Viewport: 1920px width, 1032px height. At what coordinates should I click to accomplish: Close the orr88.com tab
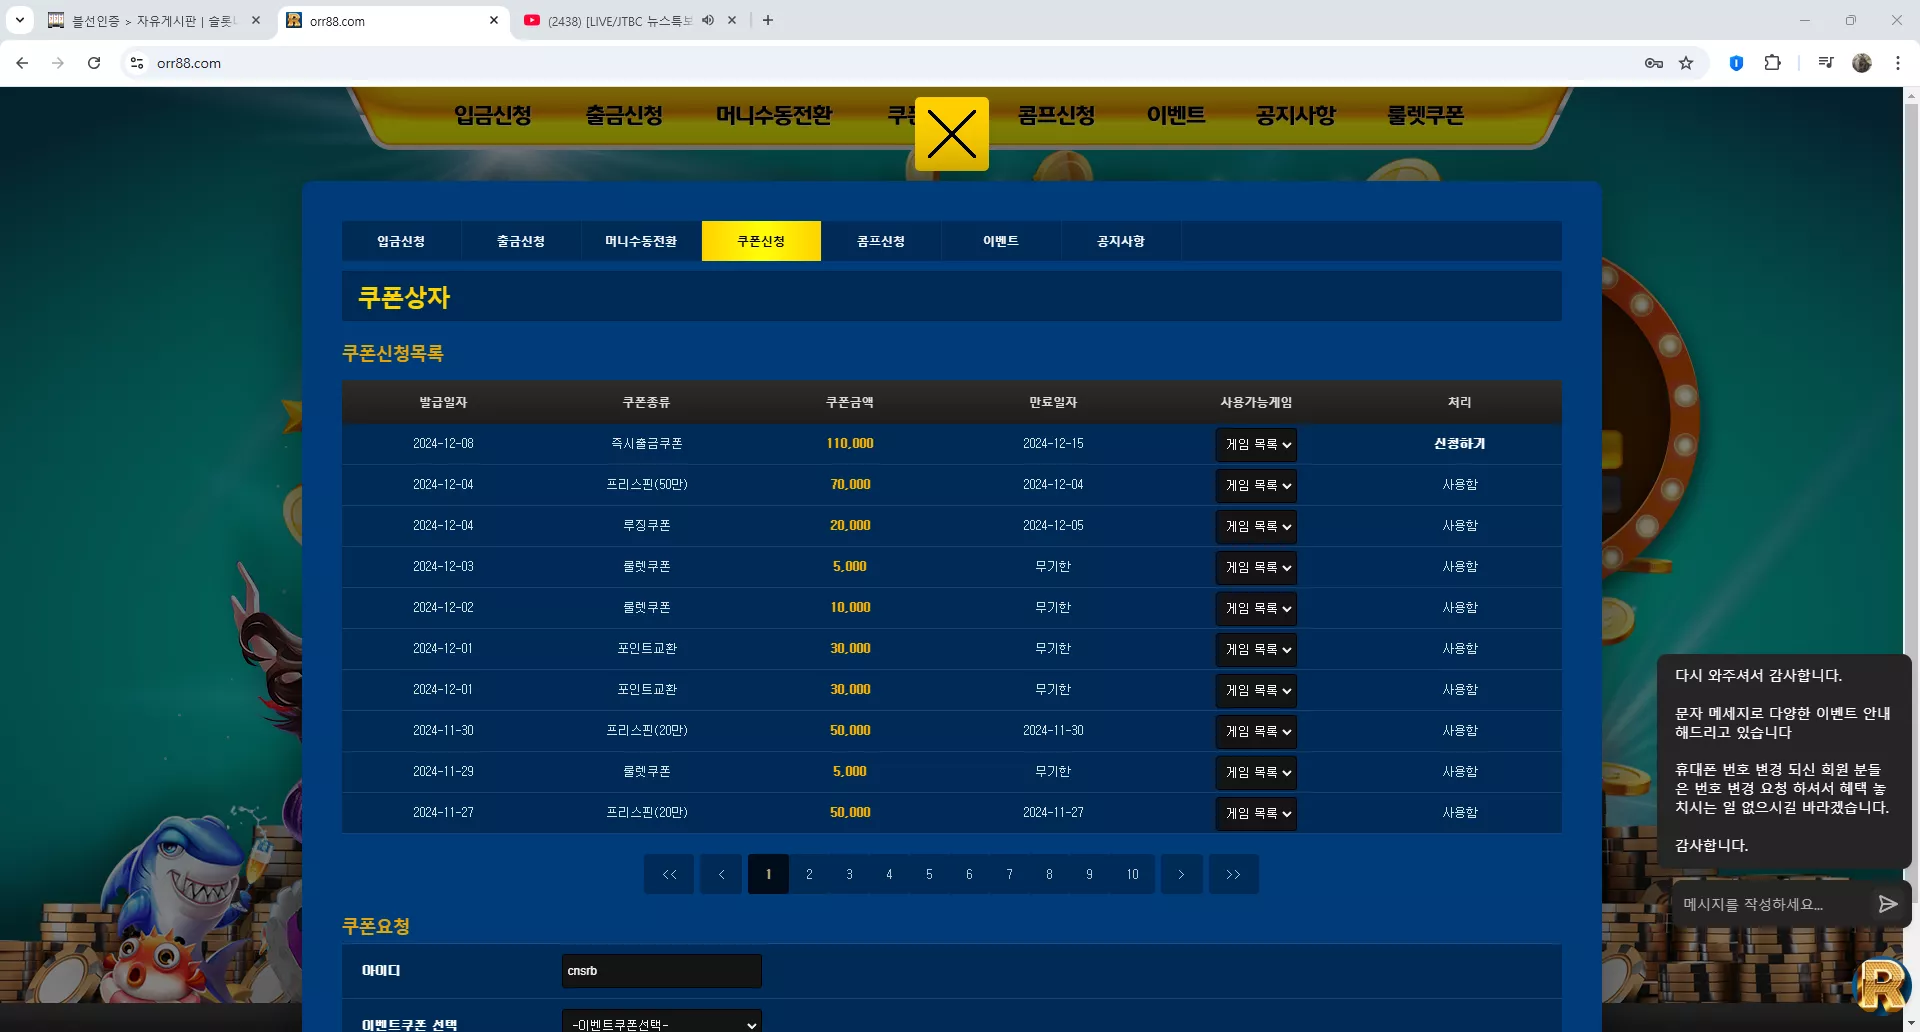point(494,20)
